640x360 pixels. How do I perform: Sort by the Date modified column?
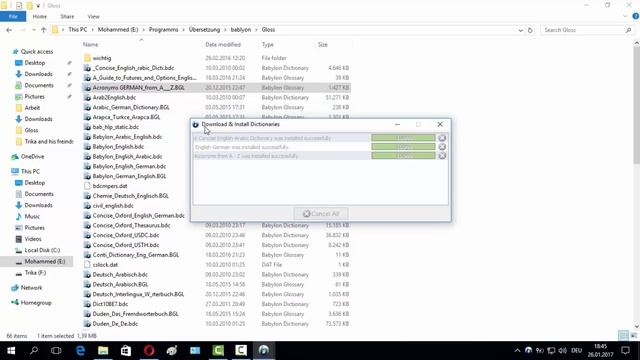pyautogui.click(x=223, y=44)
